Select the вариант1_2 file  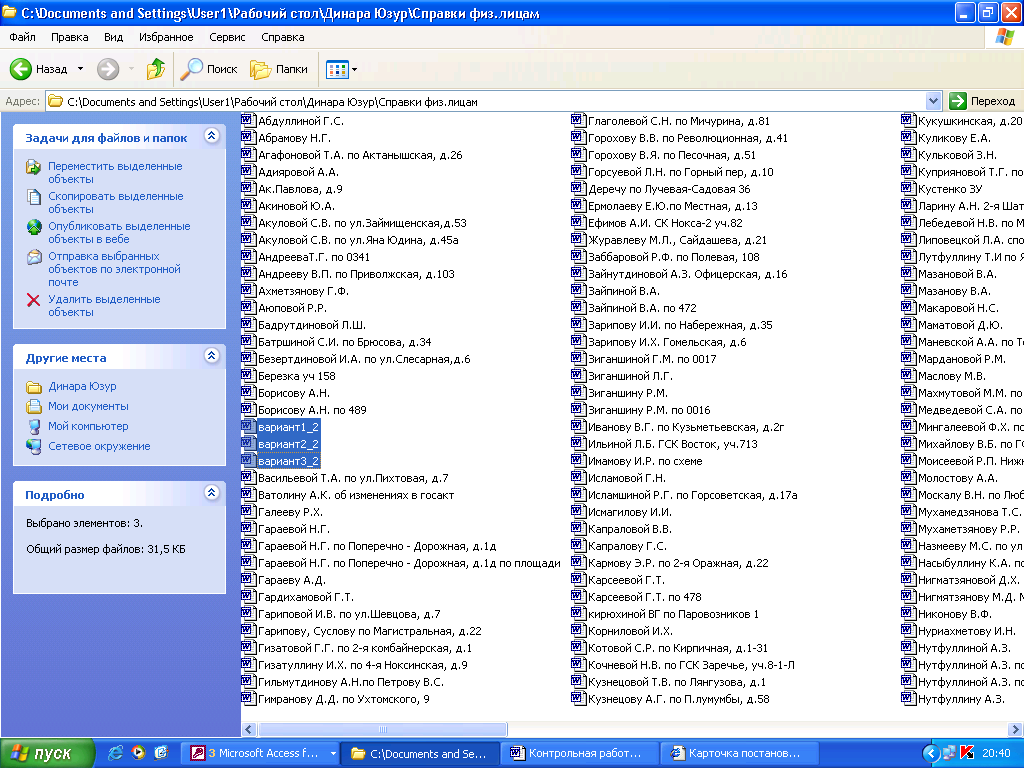(x=288, y=427)
